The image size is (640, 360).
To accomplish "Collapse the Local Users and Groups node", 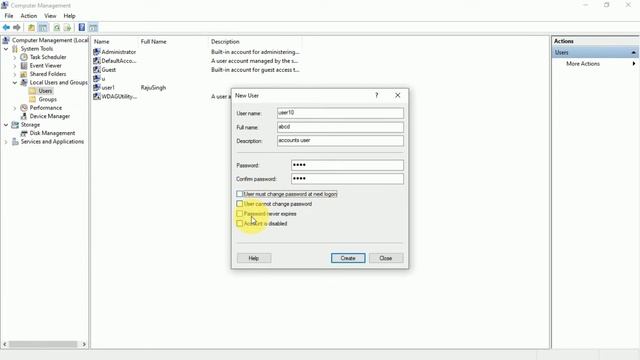I will coord(15,82).
